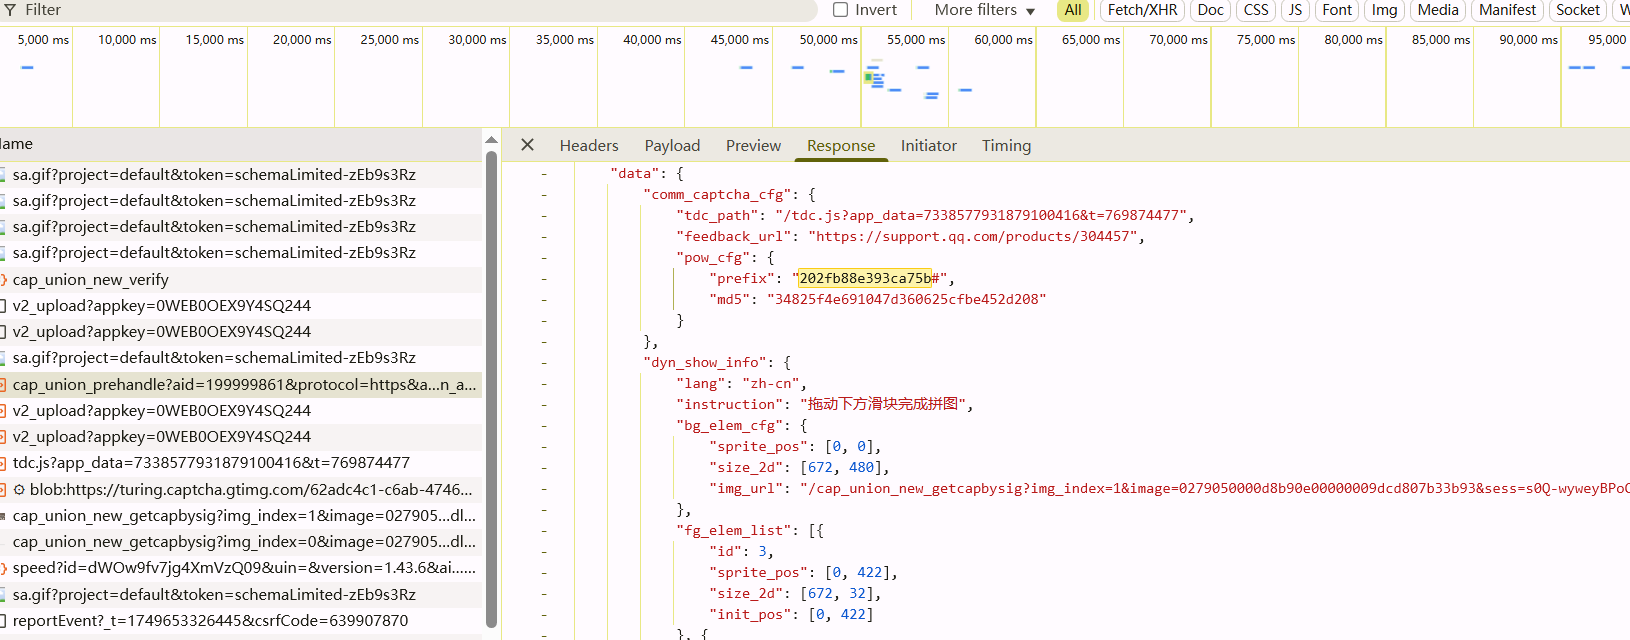This screenshot has height=640, width=1630.
Task: Click the gear icon on blob request
Action: (x=19, y=490)
